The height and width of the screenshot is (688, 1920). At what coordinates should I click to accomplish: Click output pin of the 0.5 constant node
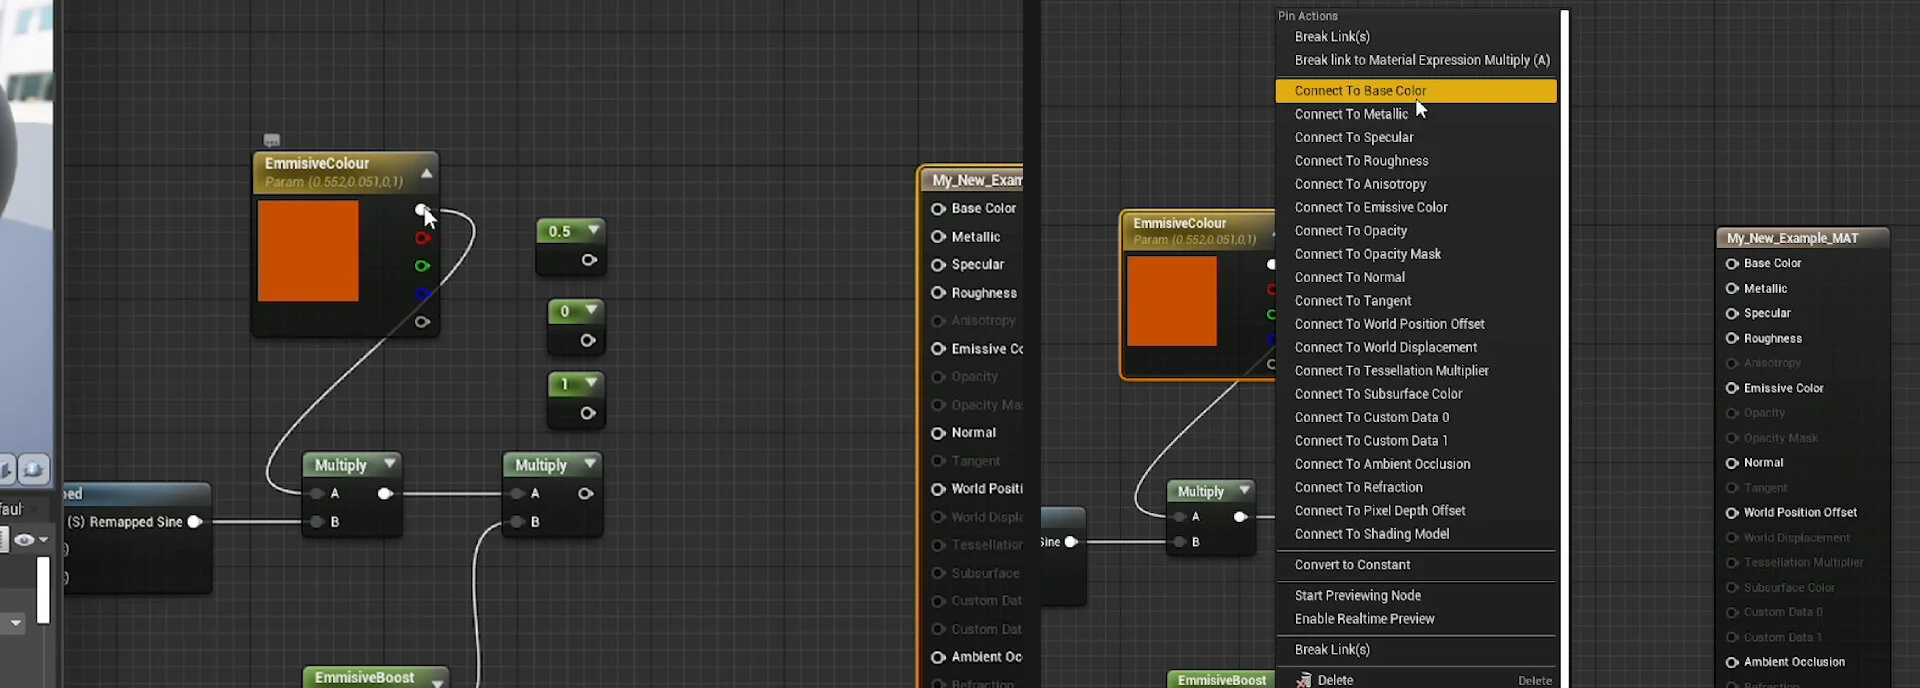click(589, 260)
